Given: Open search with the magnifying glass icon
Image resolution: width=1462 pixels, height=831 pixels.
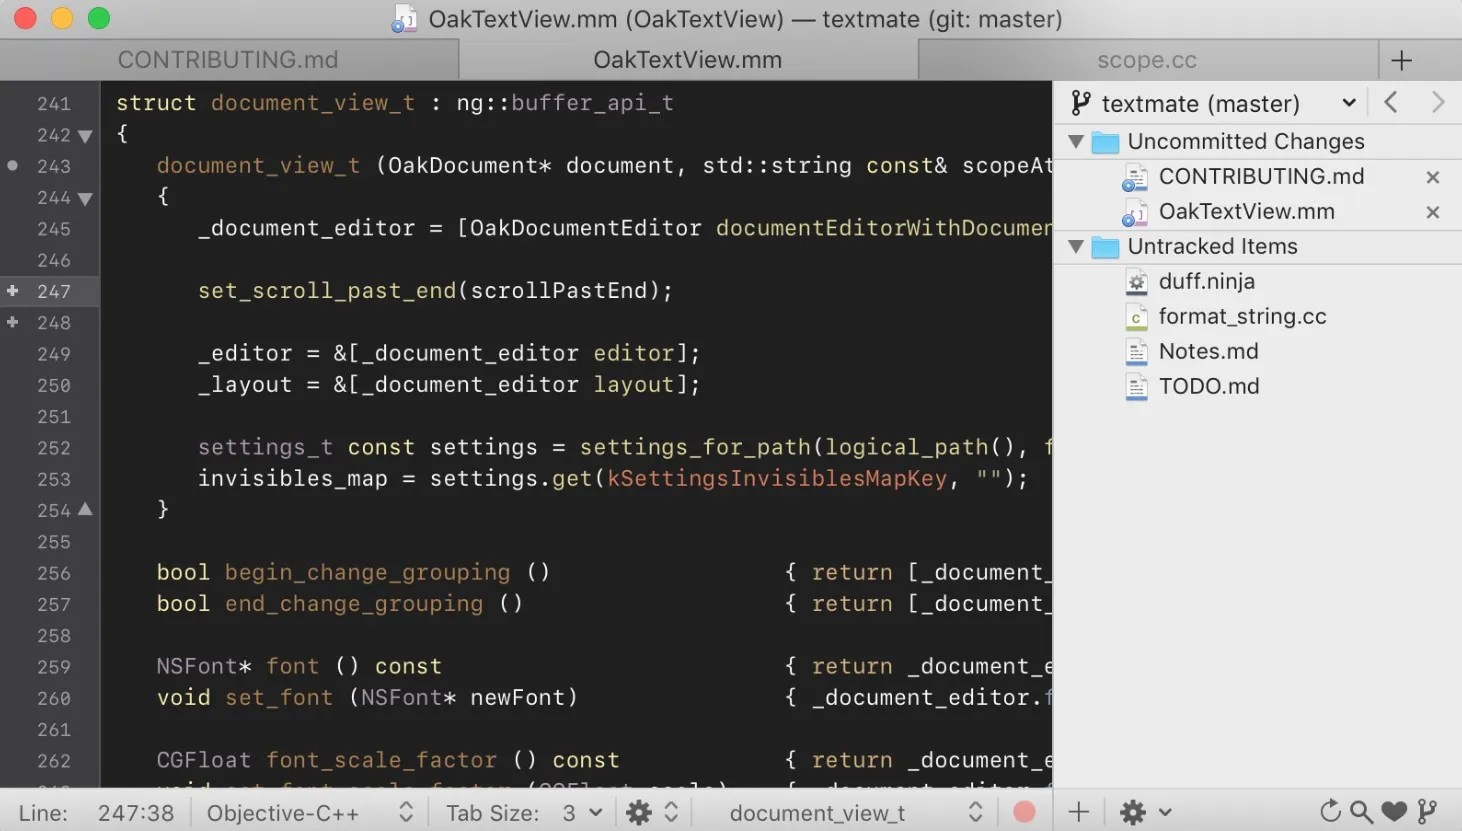Looking at the screenshot, I should [x=1361, y=812].
